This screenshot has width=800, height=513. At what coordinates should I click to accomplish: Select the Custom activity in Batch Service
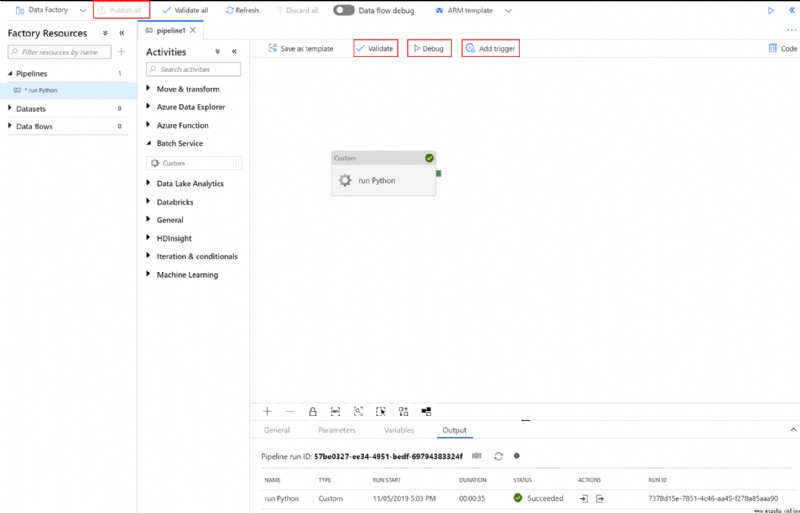194,163
